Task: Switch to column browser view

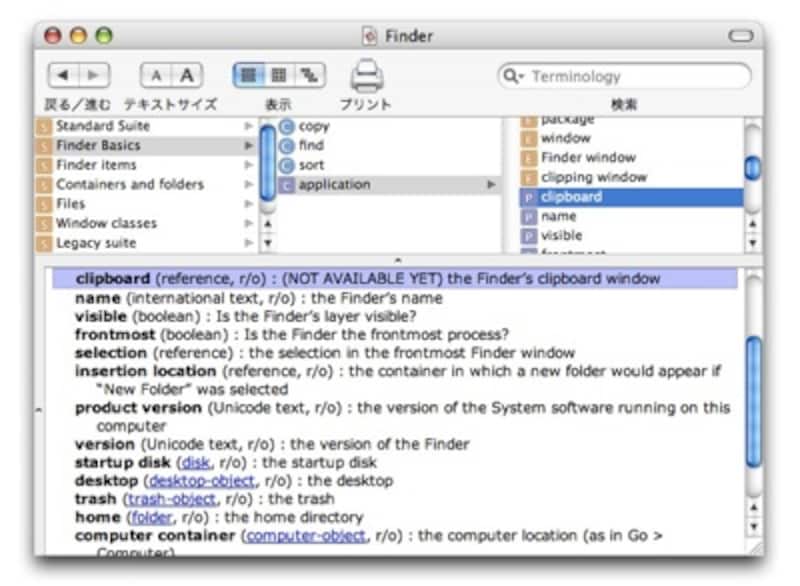Action: (249, 75)
